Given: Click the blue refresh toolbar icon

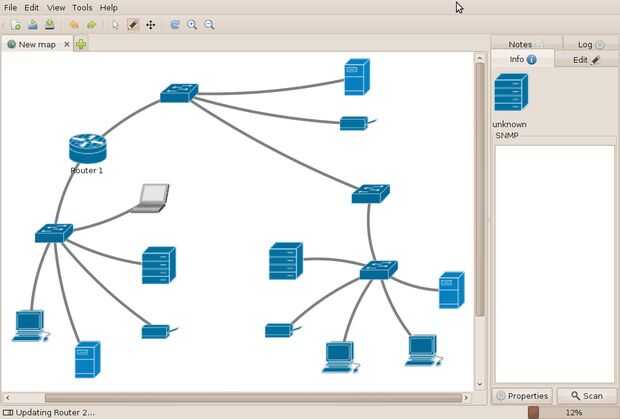Looking at the screenshot, I should (x=175, y=25).
